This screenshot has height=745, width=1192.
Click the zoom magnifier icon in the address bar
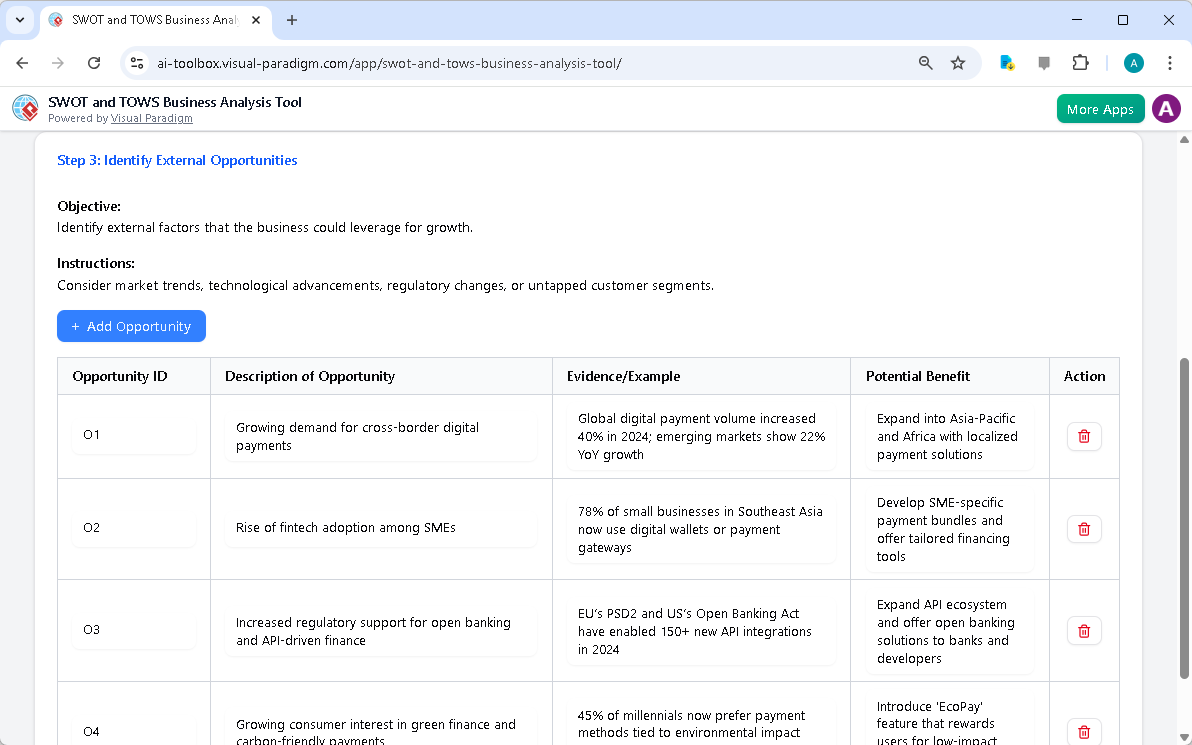[925, 62]
